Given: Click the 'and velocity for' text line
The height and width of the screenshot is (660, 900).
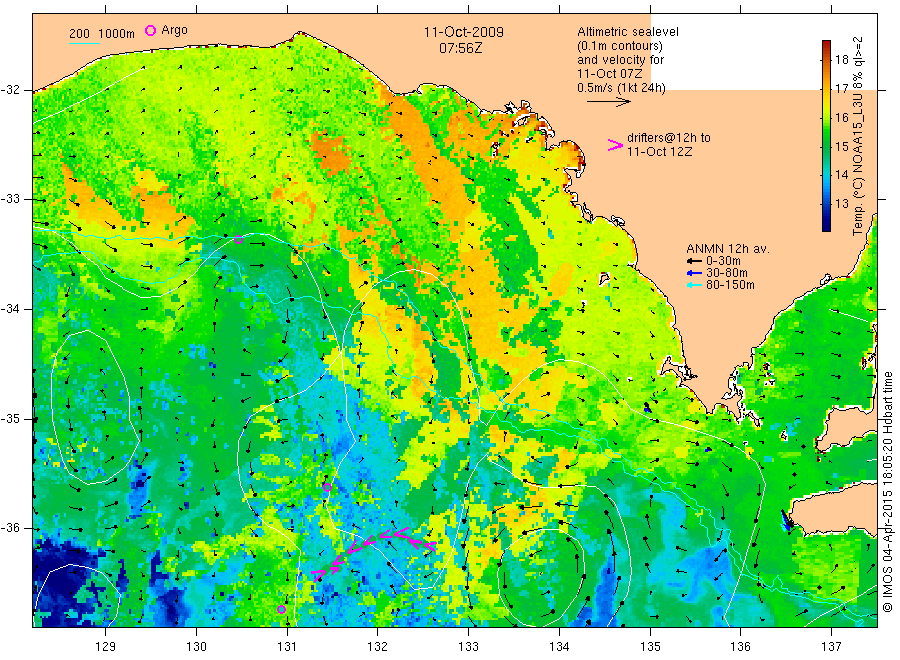Looking at the screenshot, I should tap(620, 60).
